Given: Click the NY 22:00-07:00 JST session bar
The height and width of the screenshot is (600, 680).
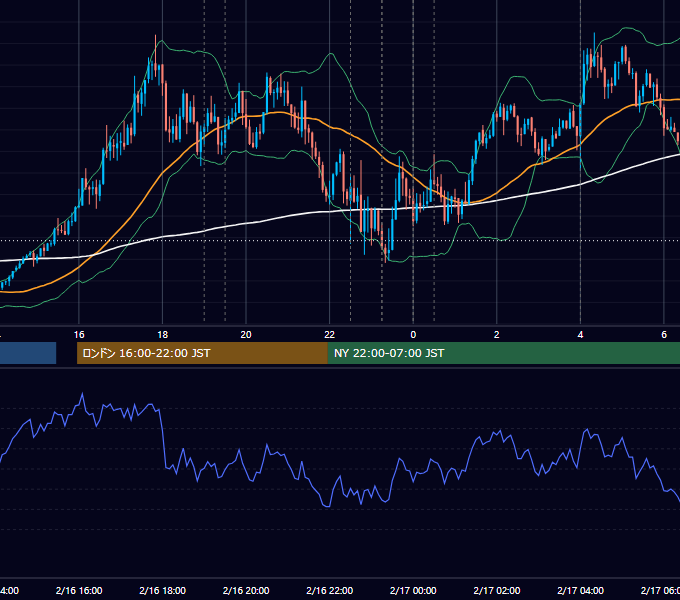Looking at the screenshot, I should (x=503, y=353).
